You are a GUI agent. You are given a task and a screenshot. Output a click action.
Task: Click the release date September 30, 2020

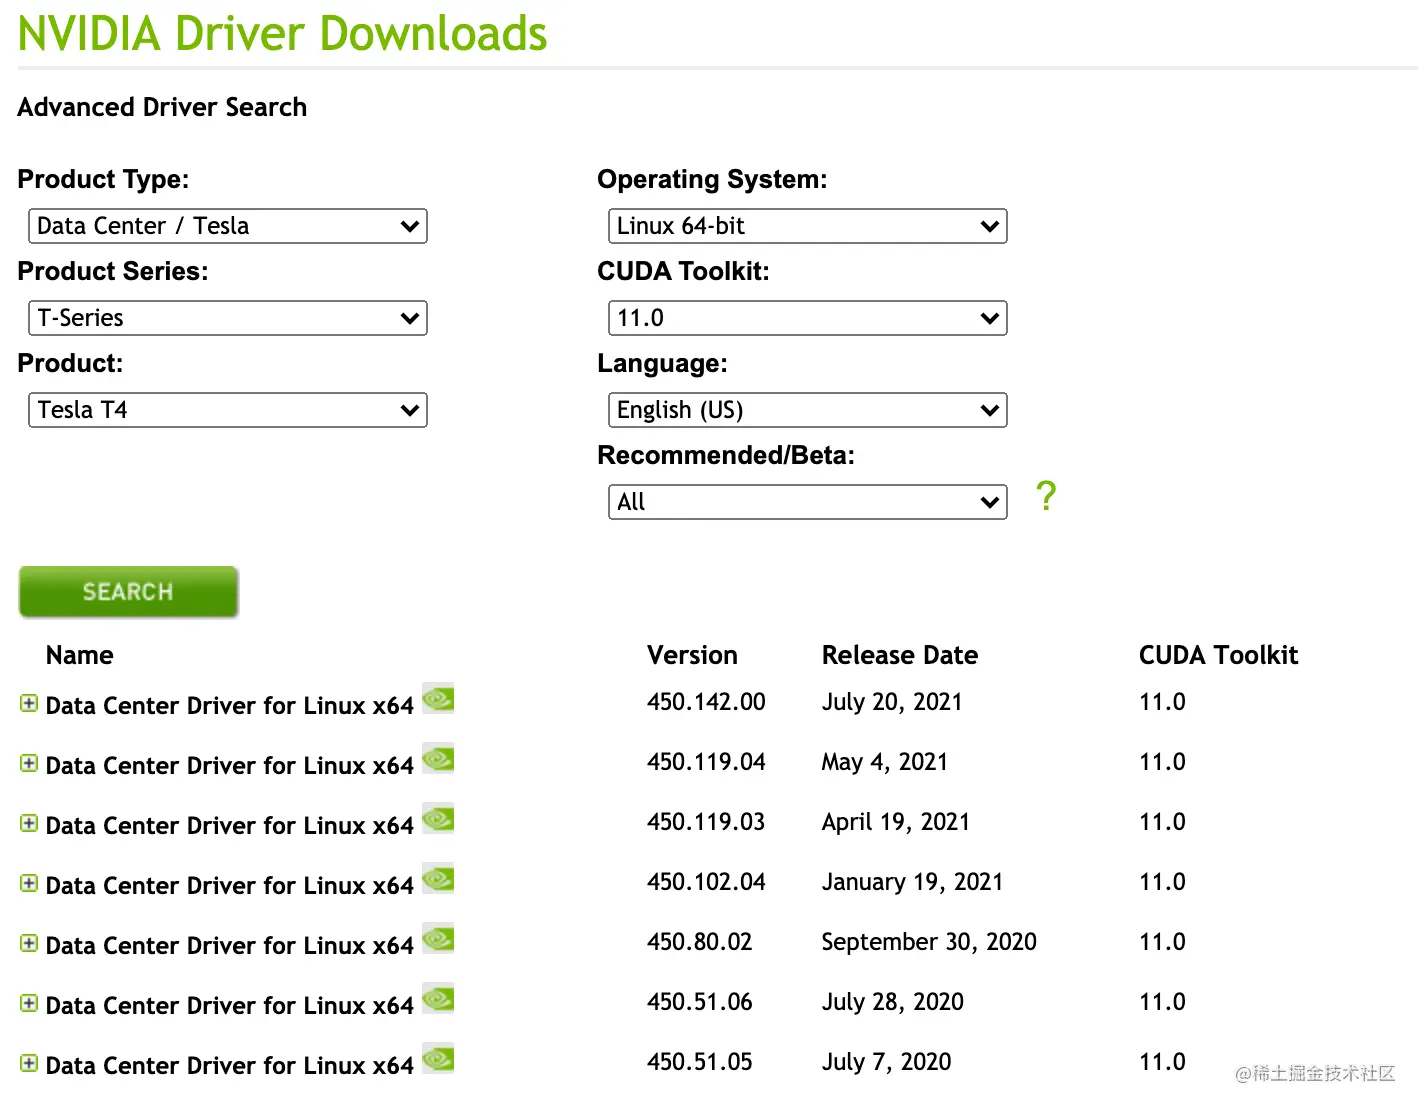pyautogui.click(x=929, y=942)
